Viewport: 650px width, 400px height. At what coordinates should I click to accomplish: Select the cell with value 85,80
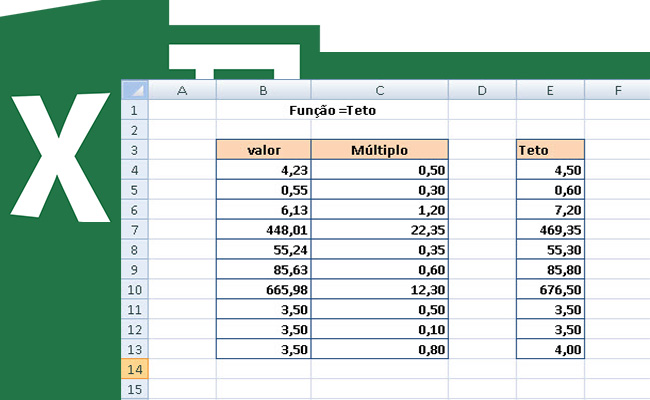[551, 269]
